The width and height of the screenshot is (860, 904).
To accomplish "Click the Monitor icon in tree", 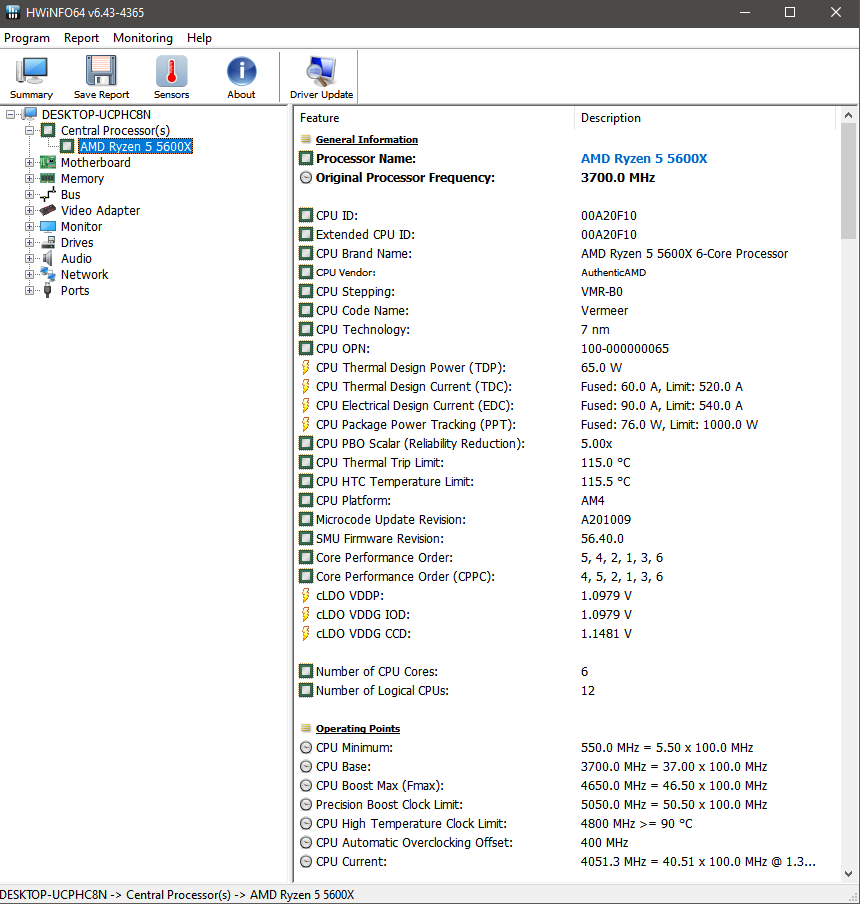I will point(48,227).
